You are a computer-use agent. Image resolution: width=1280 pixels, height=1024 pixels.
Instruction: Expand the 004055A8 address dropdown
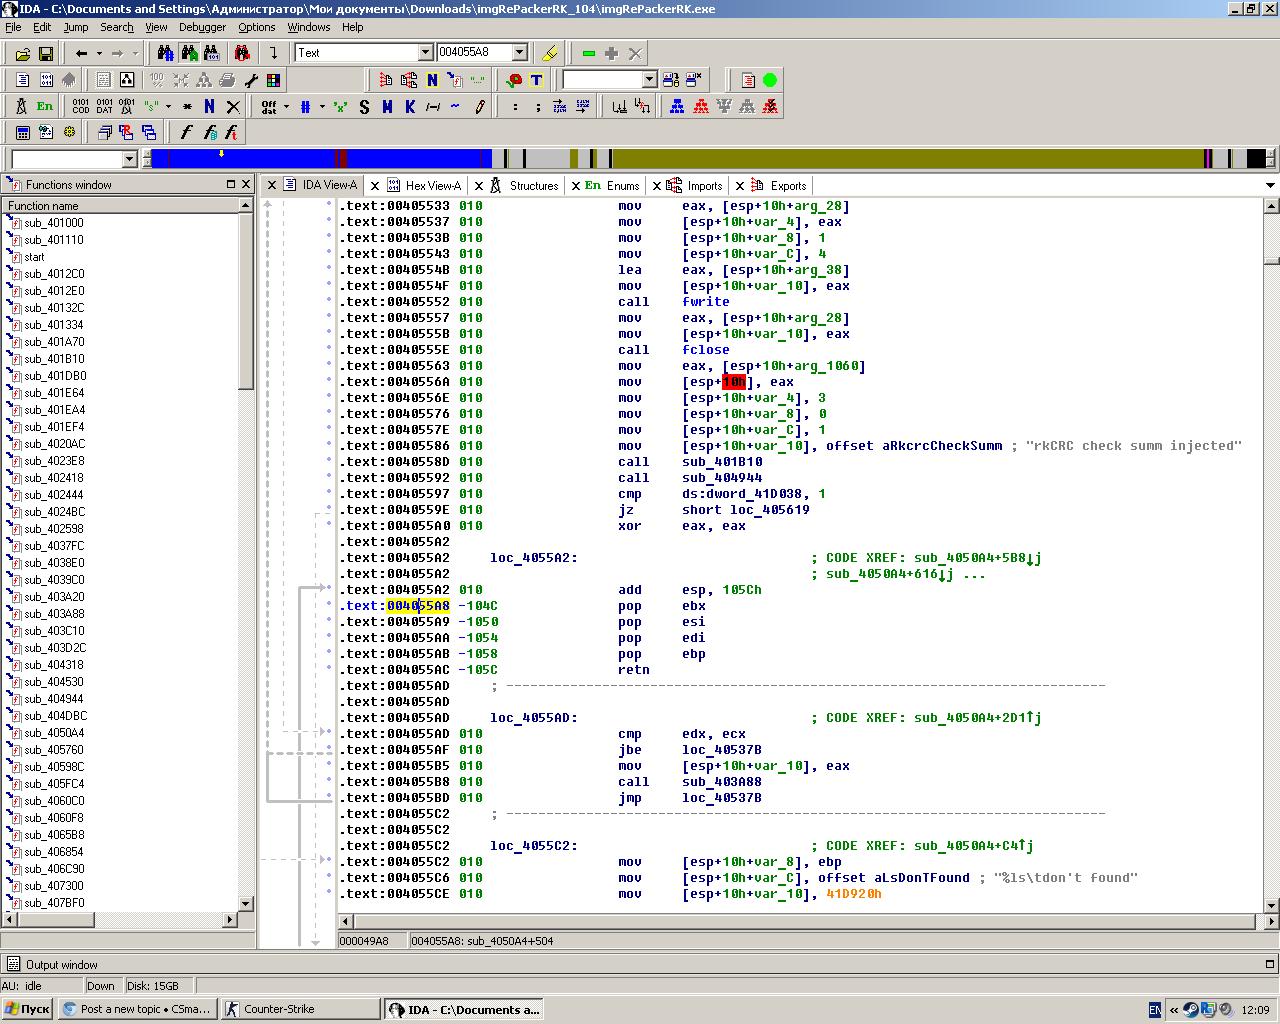point(519,53)
